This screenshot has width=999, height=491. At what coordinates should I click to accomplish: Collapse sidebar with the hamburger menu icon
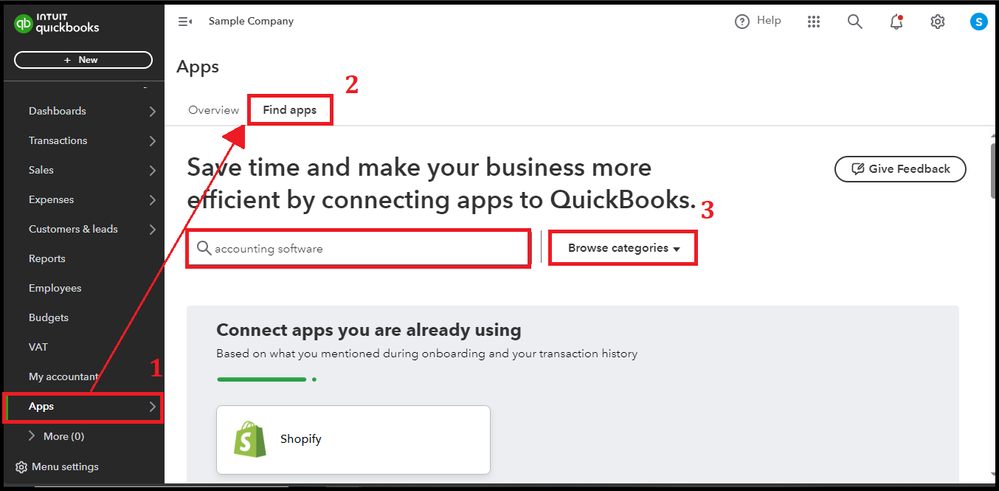184,21
